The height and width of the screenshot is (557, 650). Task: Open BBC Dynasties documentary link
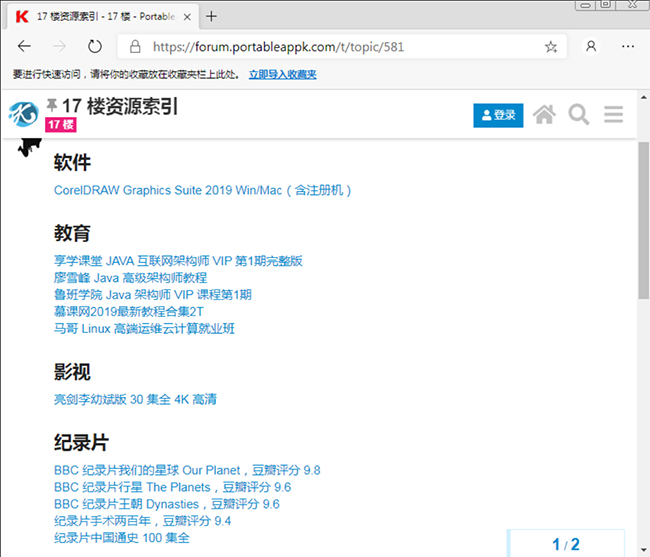click(x=167, y=504)
